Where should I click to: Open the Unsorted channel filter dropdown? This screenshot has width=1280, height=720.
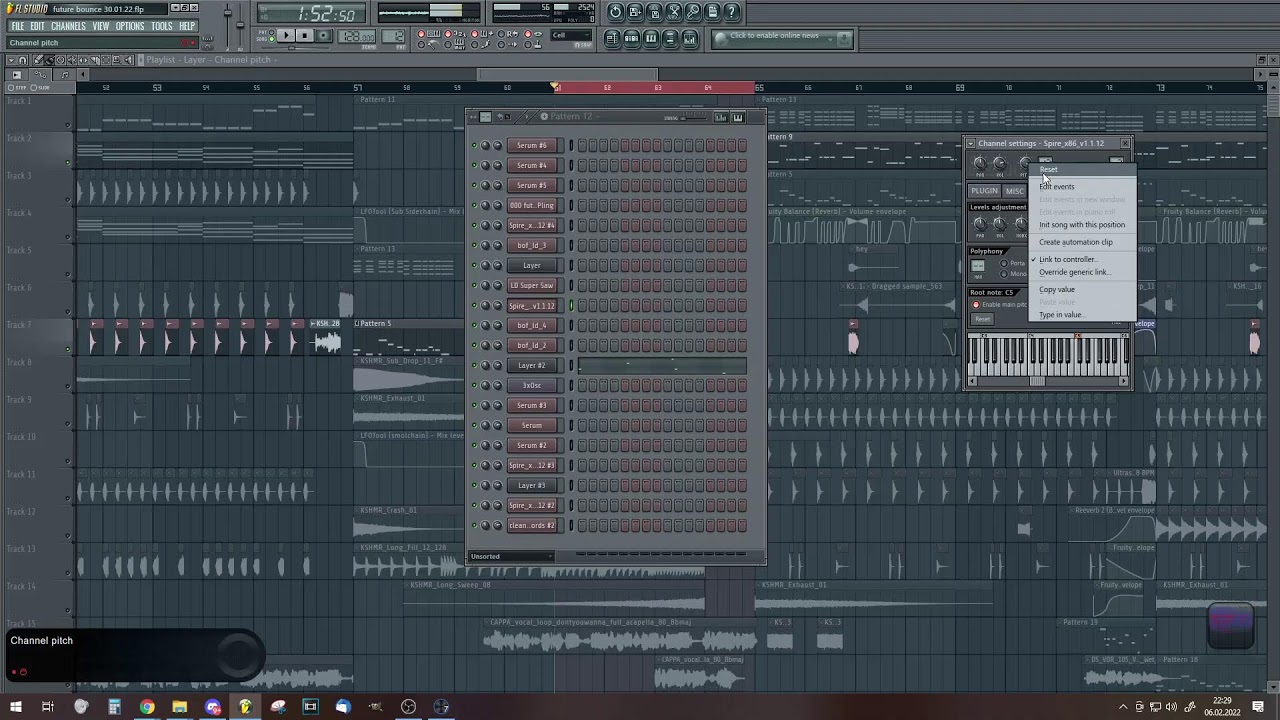click(513, 556)
